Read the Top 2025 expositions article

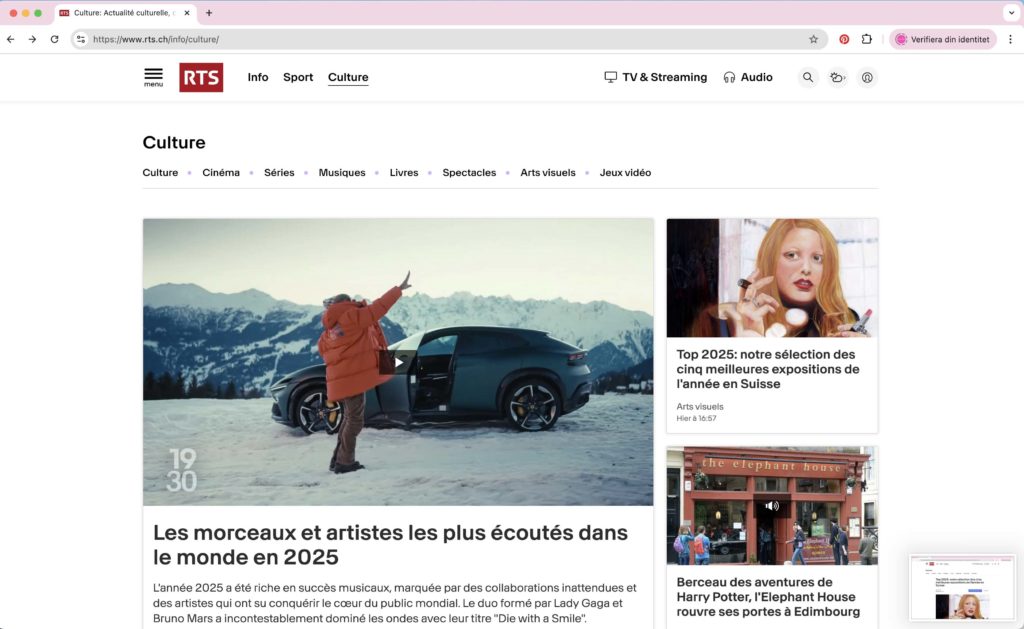(x=767, y=369)
